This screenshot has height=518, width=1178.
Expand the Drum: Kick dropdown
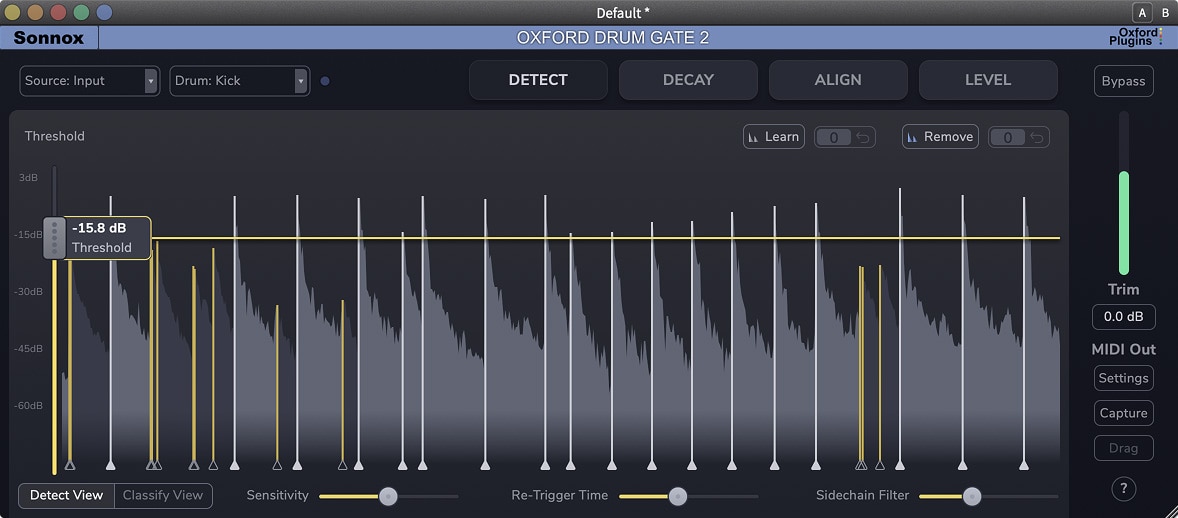[x=239, y=81]
